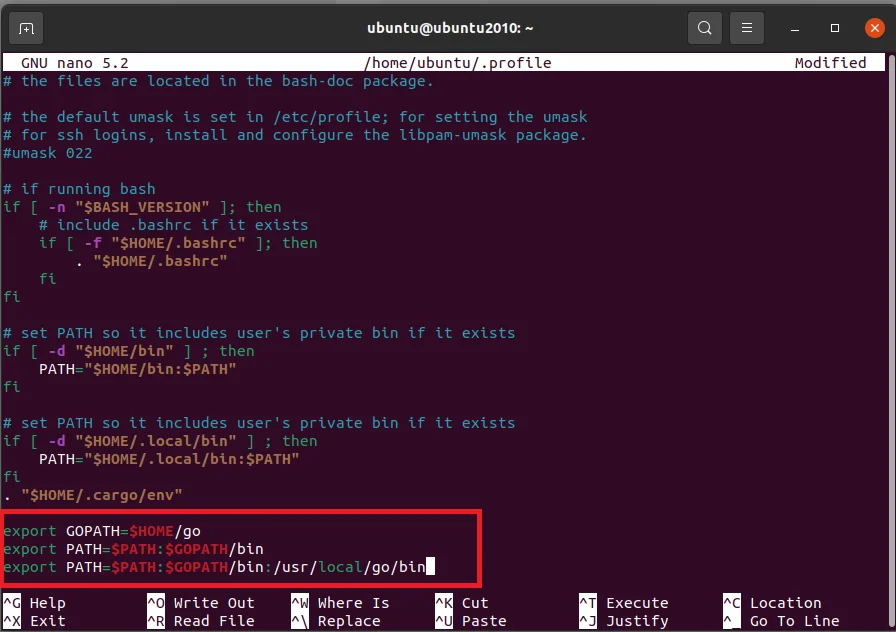Open the hamburger menu button

click(x=747, y=28)
